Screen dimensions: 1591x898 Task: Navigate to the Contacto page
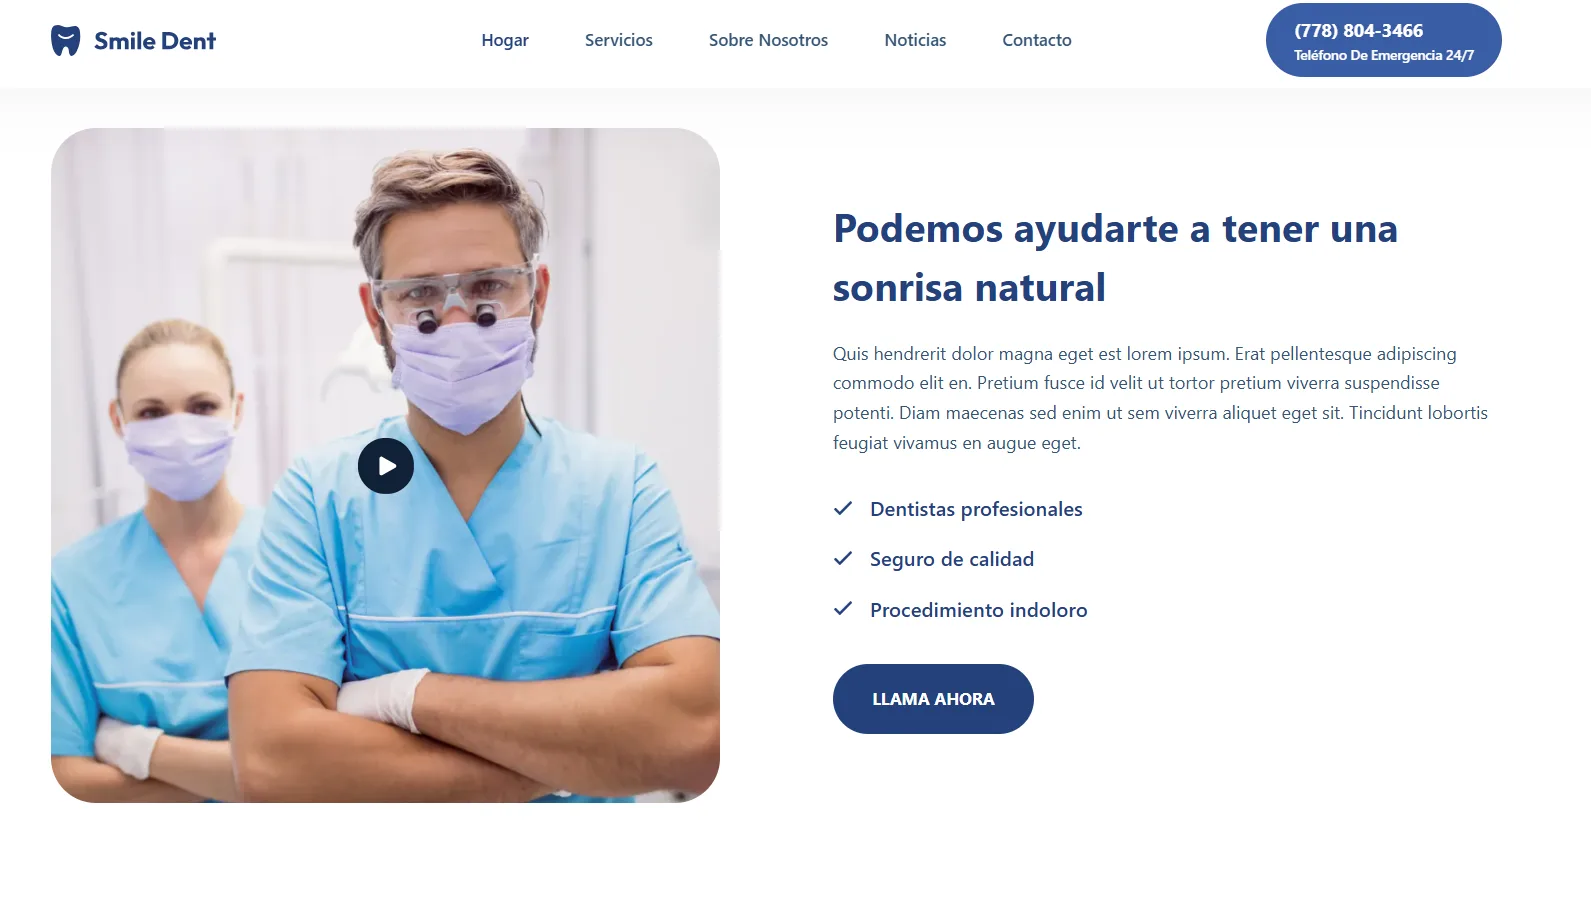pos(1037,40)
